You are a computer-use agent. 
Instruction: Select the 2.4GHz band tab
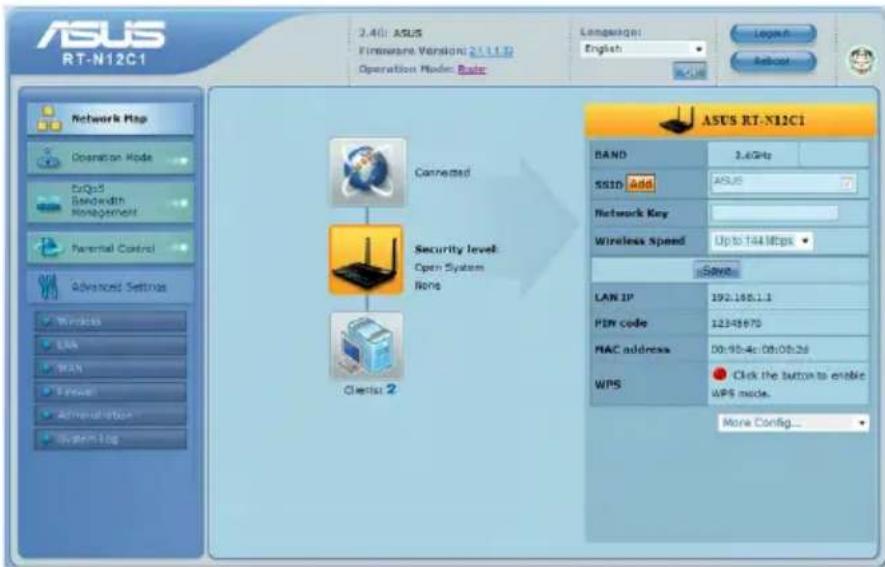tap(753, 155)
